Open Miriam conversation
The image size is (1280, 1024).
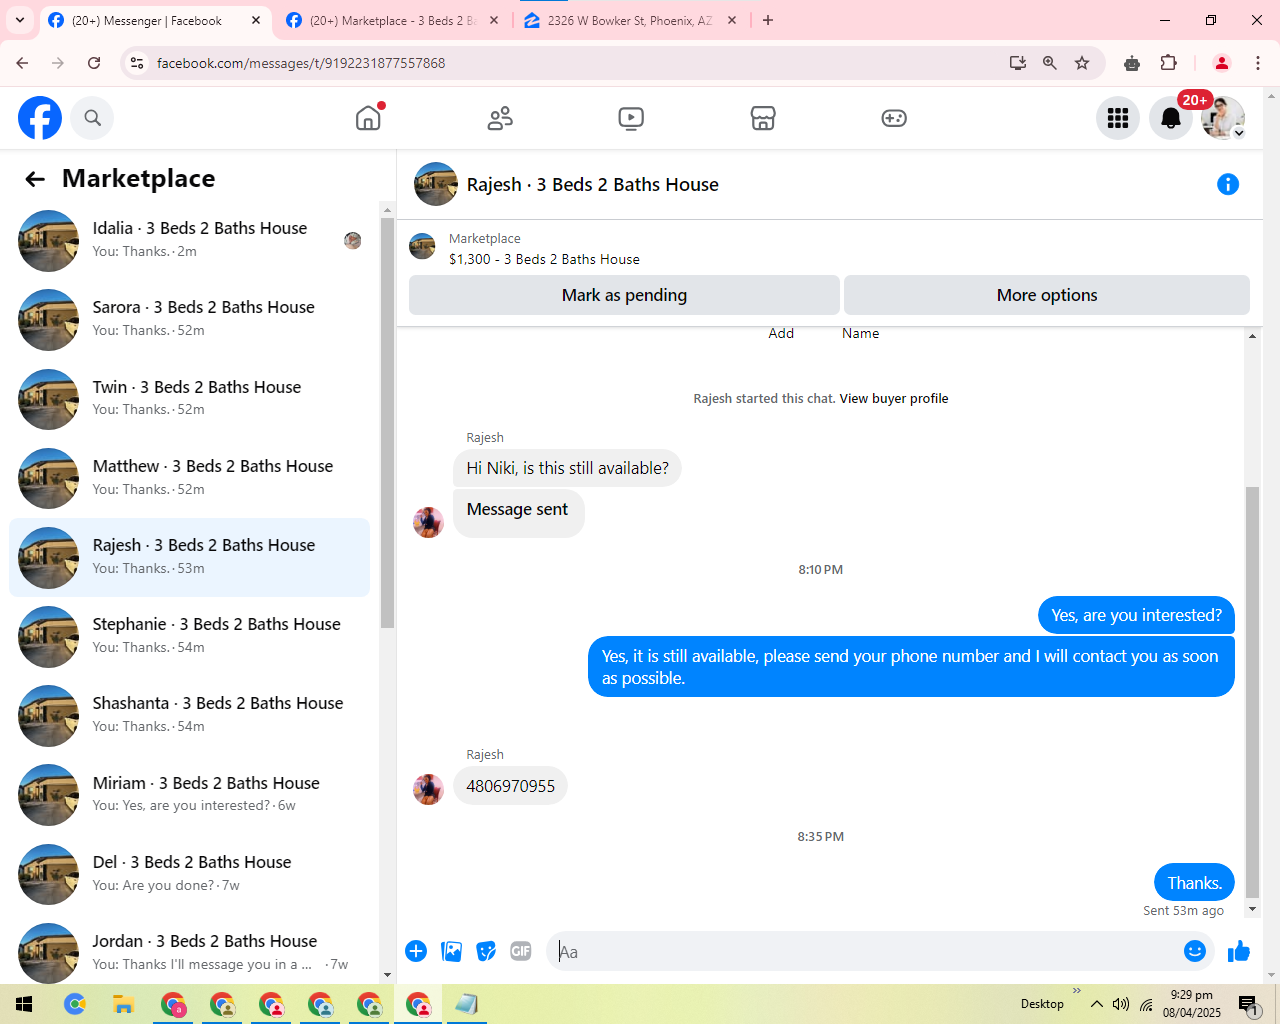click(x=189, y=795)
